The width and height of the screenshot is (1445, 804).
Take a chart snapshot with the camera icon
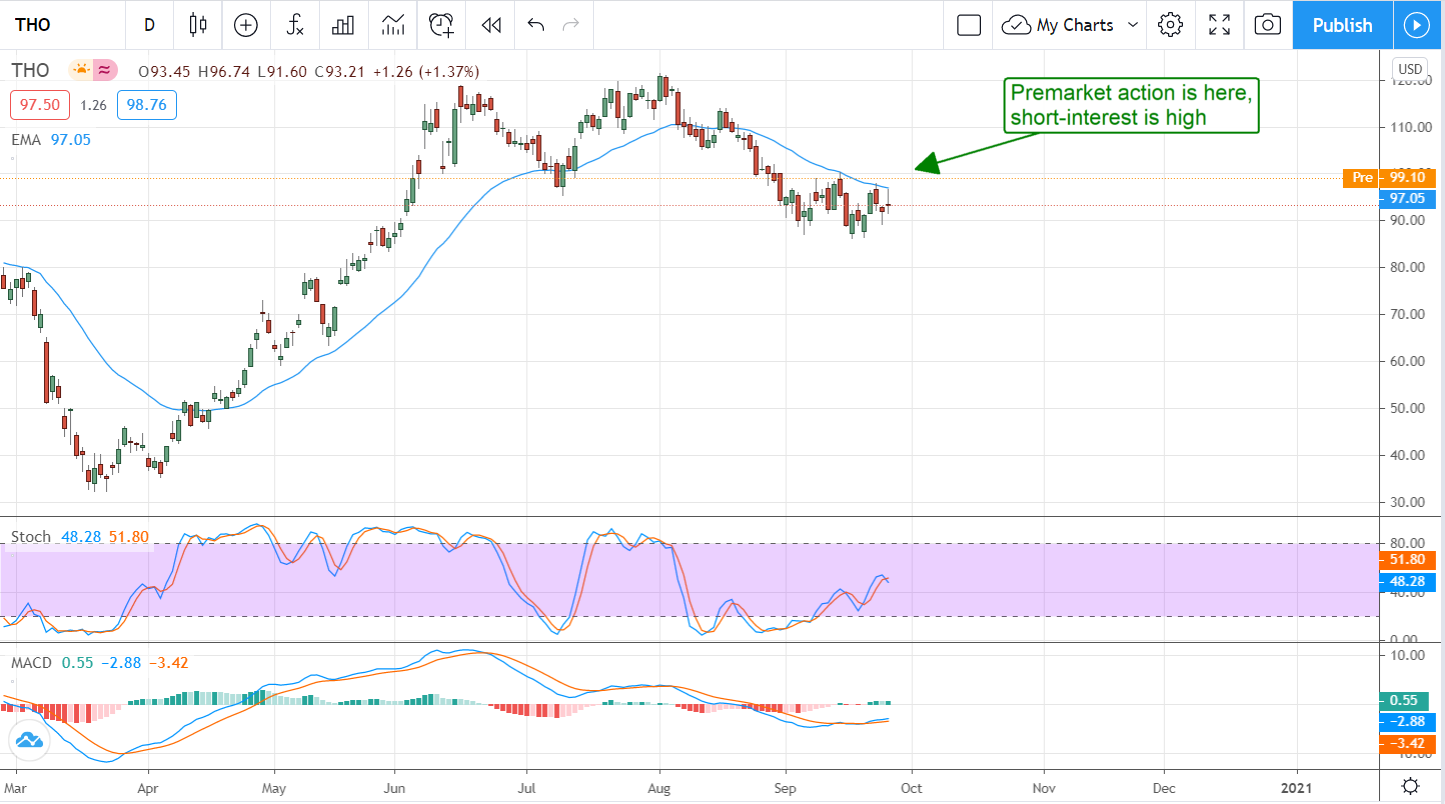pyautogui.click(x=1267, y=25)
